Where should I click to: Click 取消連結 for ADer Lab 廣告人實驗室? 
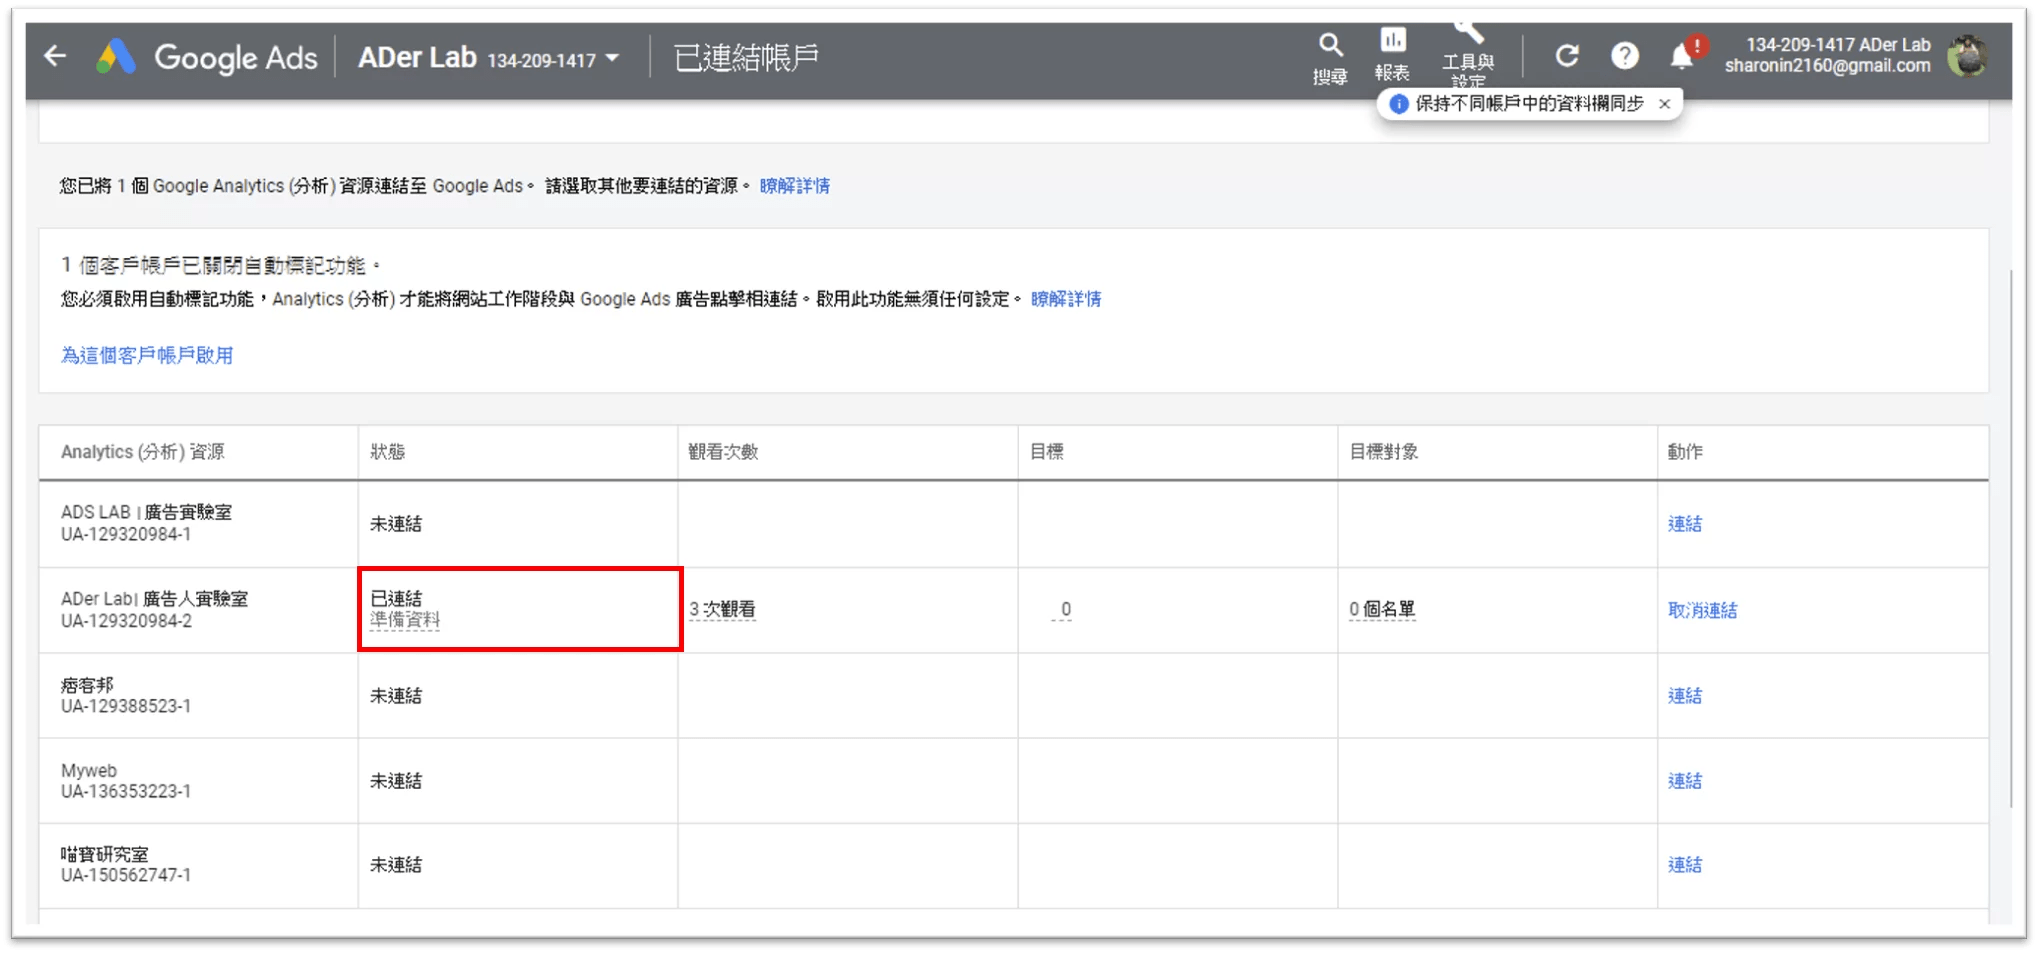click(1703, 611)
